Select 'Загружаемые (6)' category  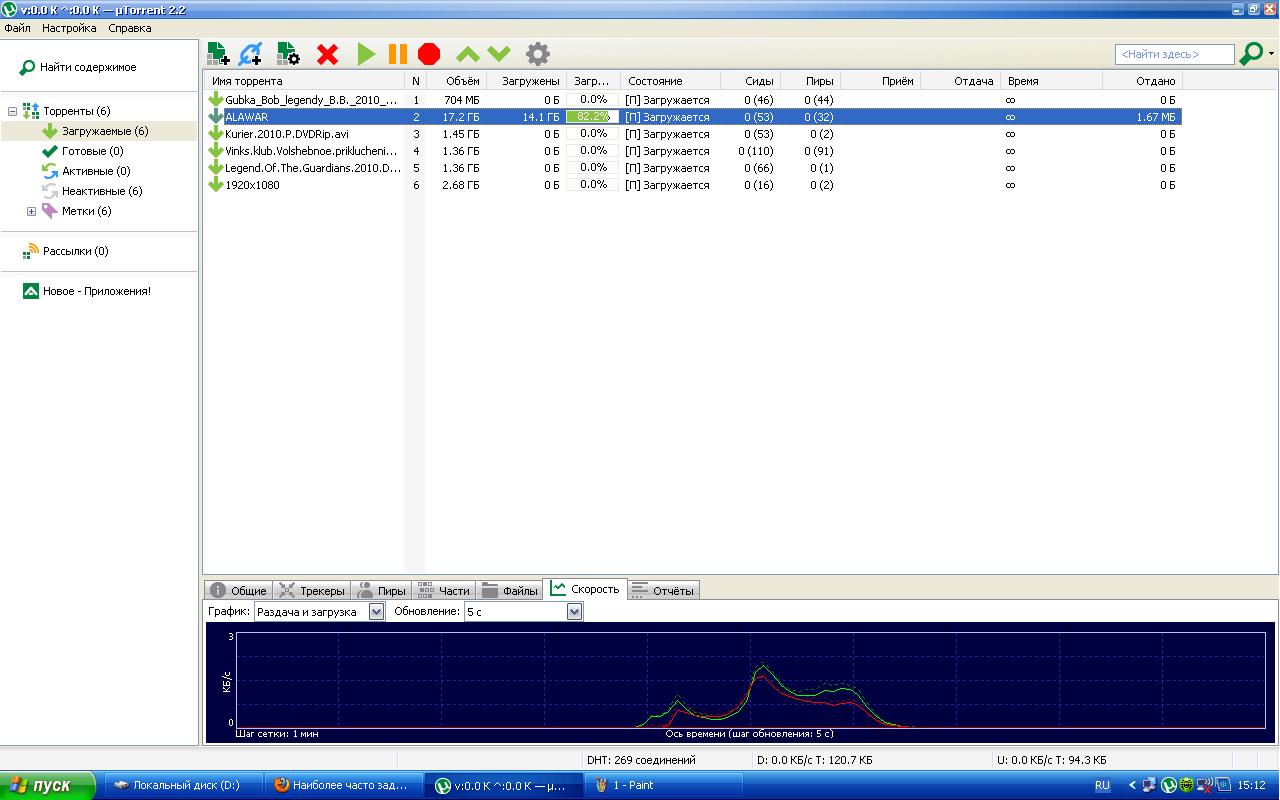105,131
